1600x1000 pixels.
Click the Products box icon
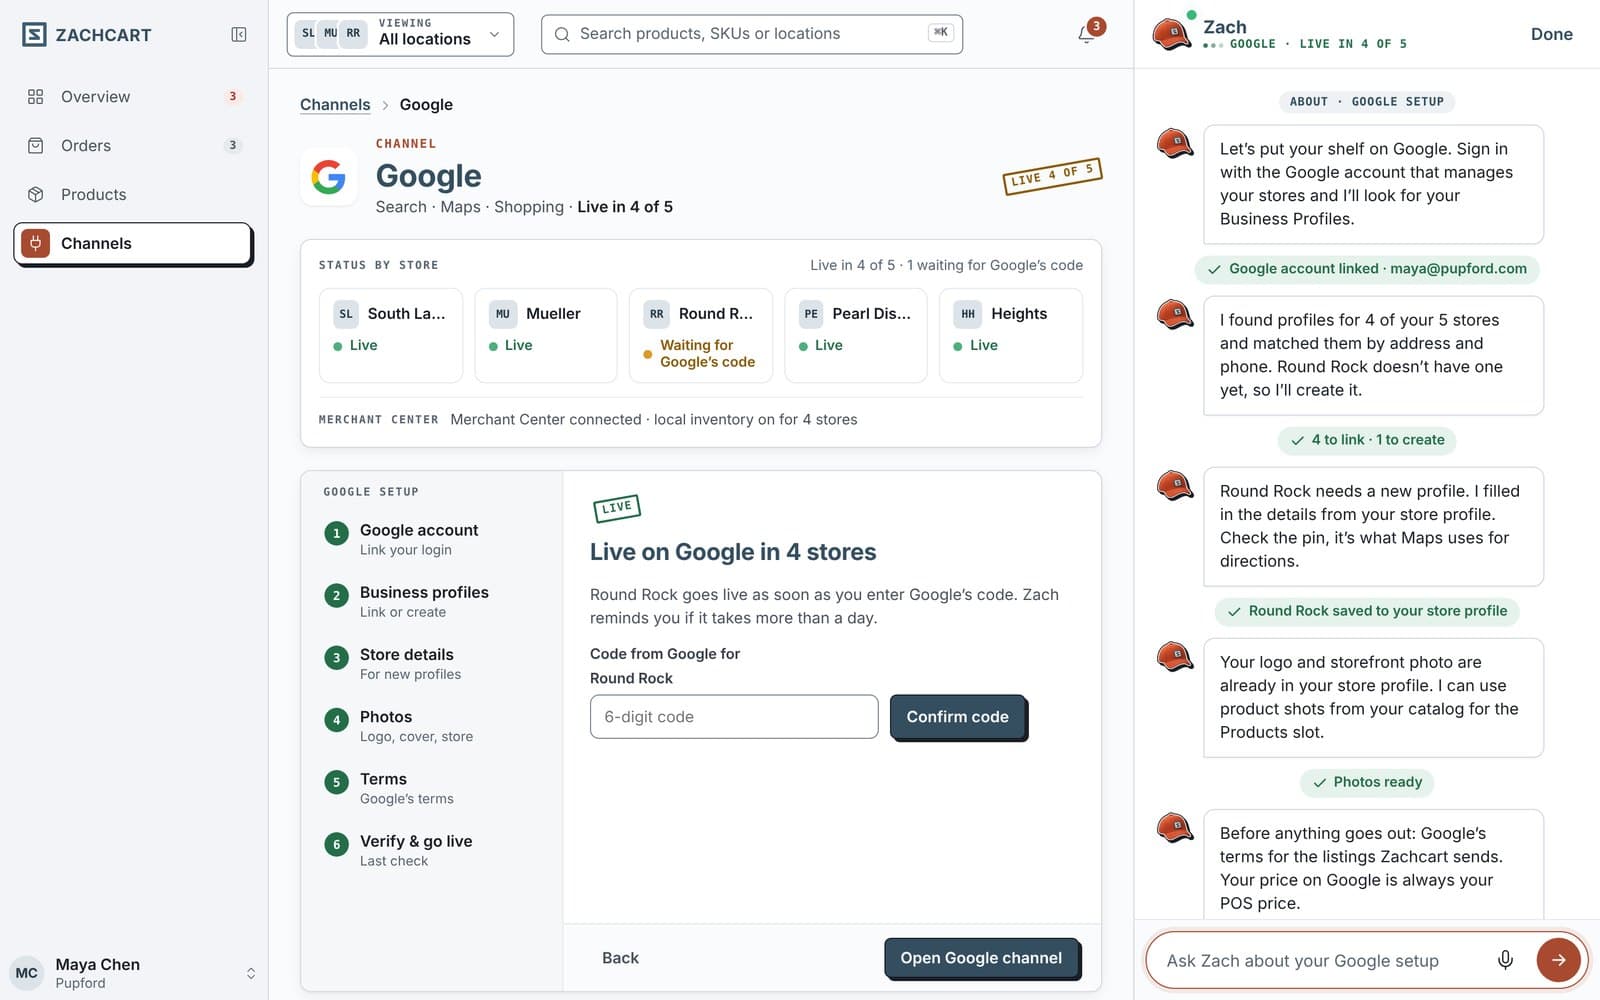(x=36, y=195)
